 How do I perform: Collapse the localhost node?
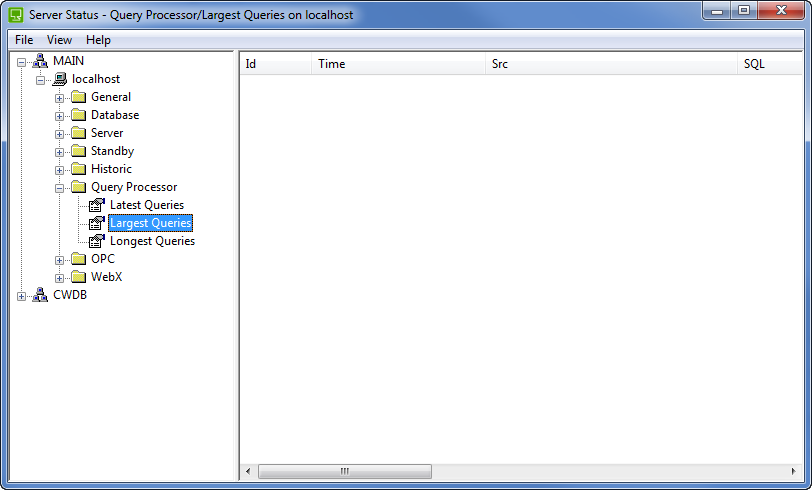pos(40,80)
